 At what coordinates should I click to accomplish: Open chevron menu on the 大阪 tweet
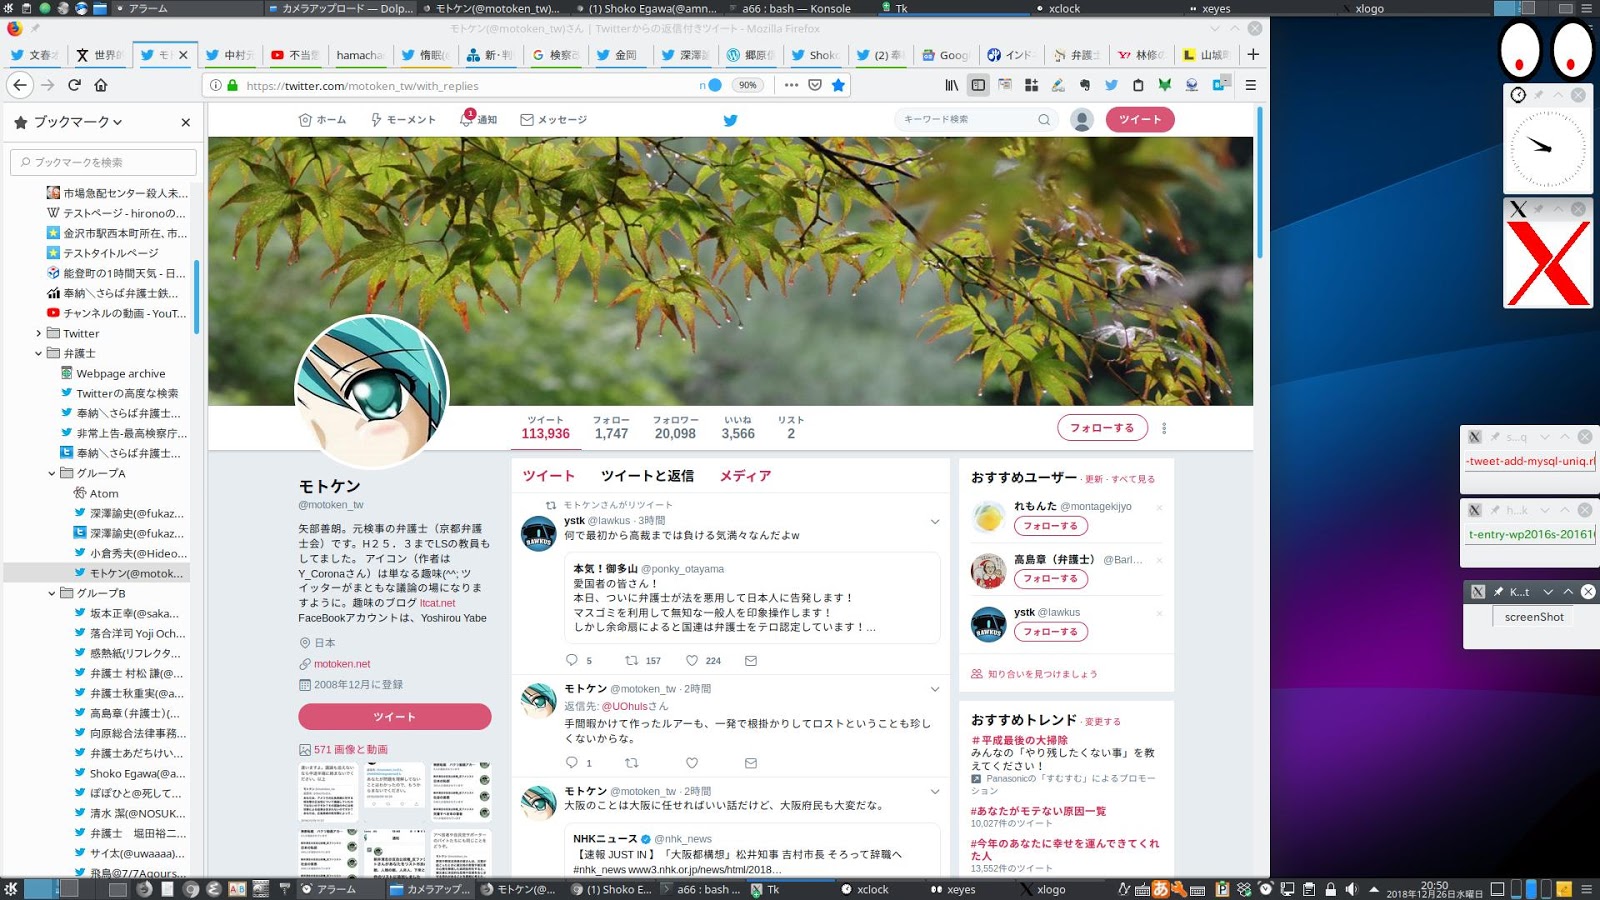[935, 791]
